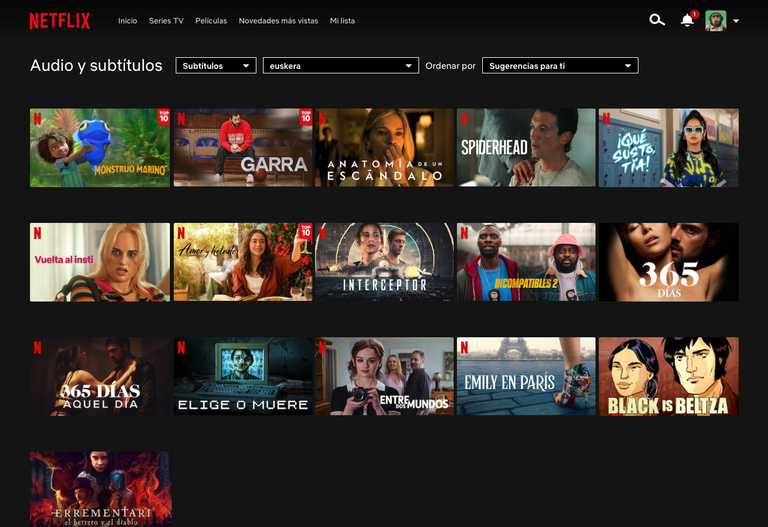Open the search magnifier icon
The height and width of the screenshot is (527, 768).
657,20
